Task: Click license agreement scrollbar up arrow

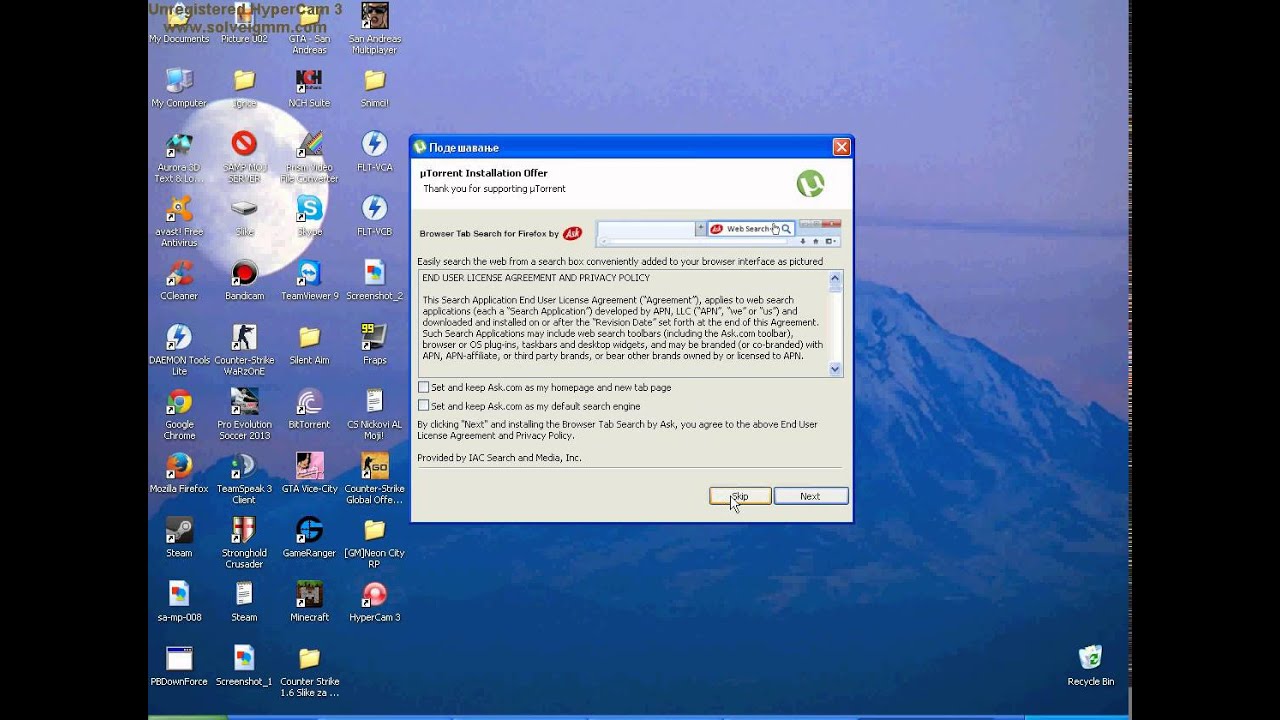Action: click(835, 279)
